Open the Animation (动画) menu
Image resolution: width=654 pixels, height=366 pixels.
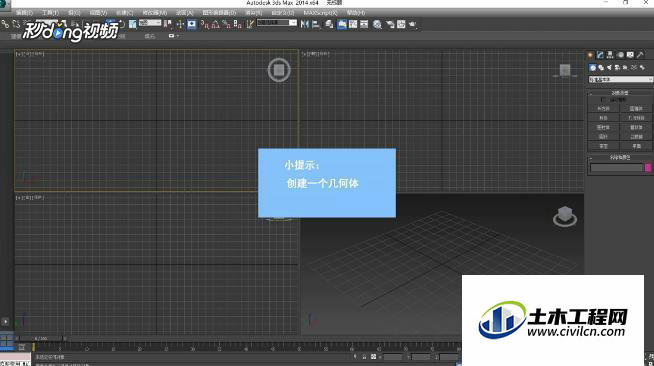[184, 13]
